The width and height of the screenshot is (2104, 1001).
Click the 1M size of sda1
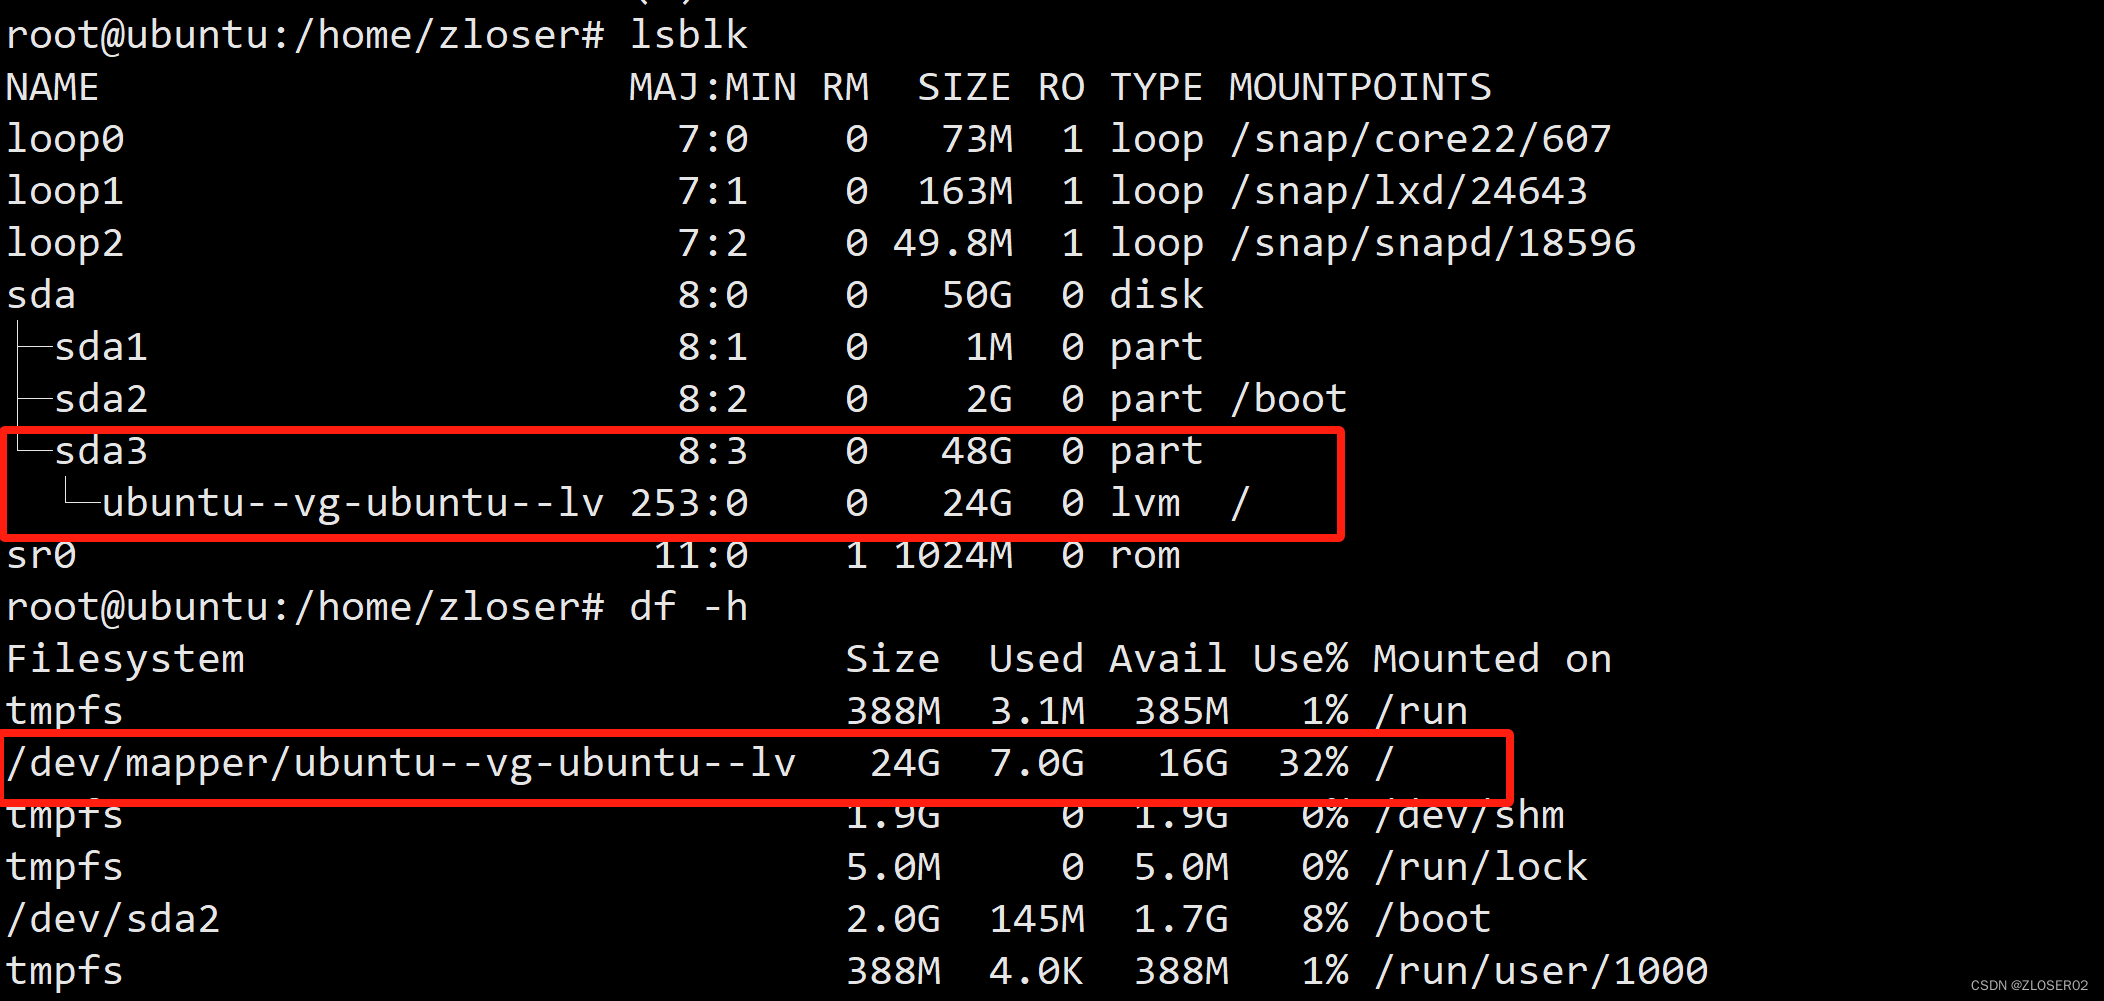coord(989,347)
